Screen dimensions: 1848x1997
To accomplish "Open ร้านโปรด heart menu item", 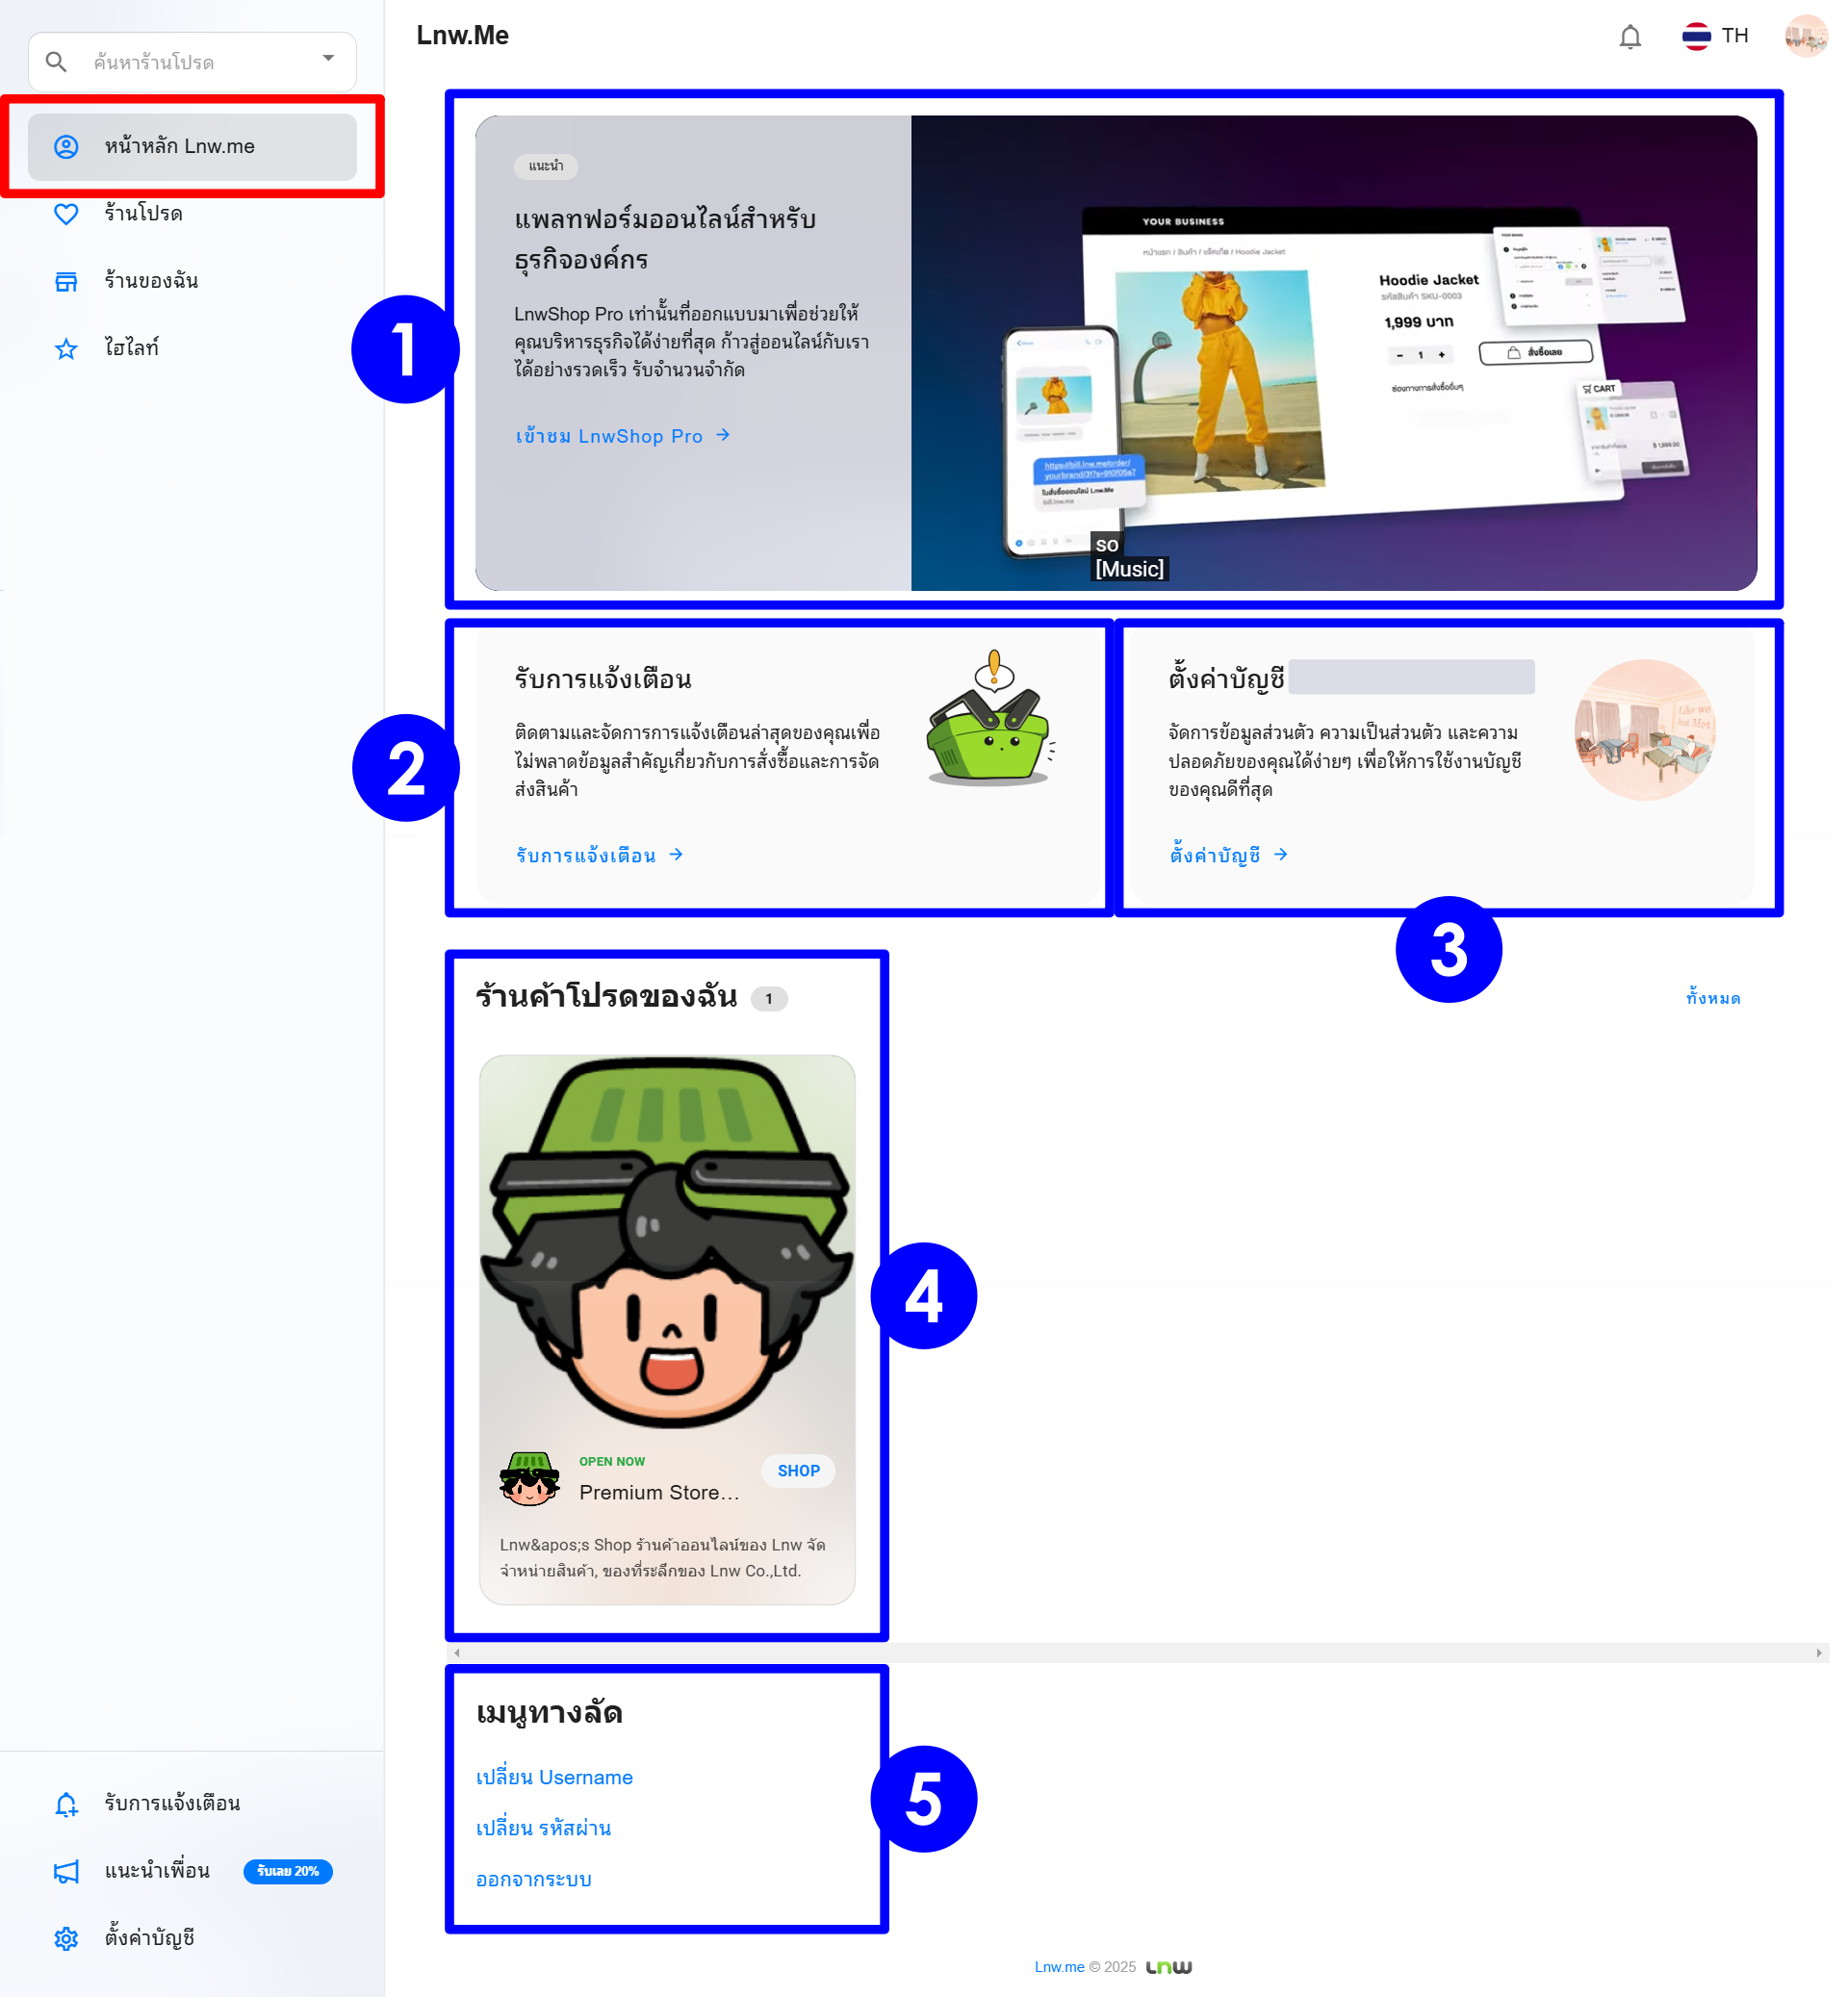I will click(143, 214).
